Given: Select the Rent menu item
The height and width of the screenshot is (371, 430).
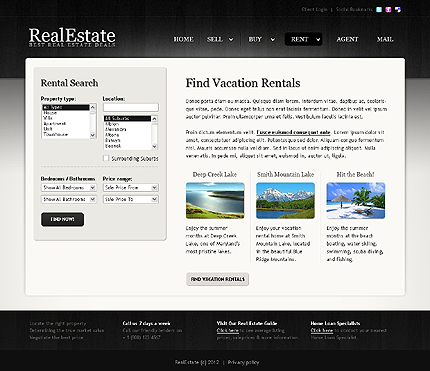Looking at the screenshot, I should 300,39.
